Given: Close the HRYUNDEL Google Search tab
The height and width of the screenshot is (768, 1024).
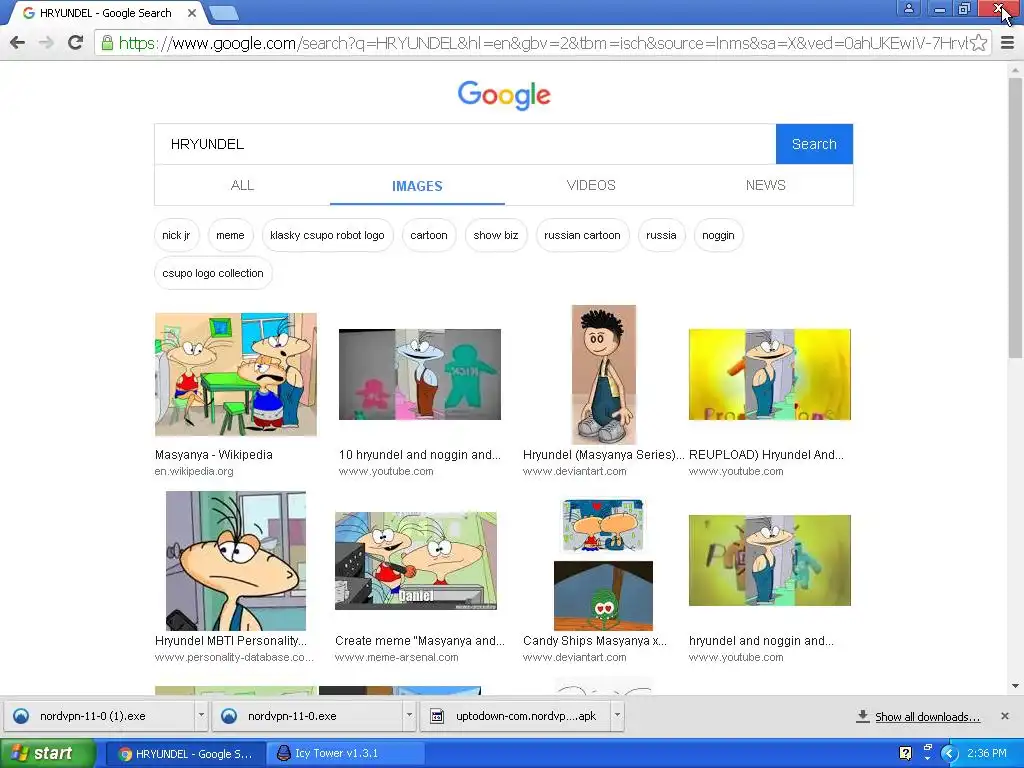Looking at the screenshot, I should [x=191, y=13].
